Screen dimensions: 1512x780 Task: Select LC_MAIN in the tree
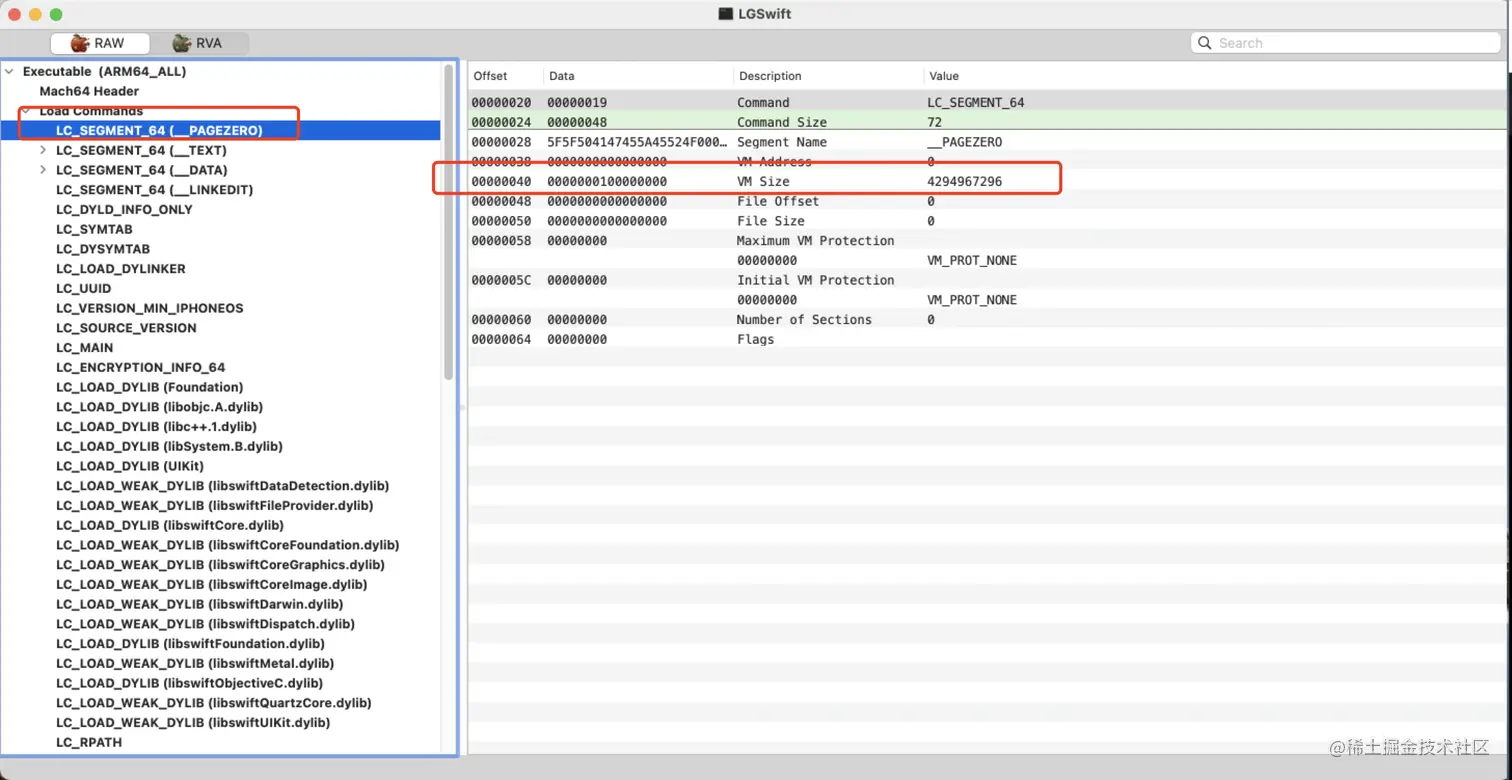[85, 348]
